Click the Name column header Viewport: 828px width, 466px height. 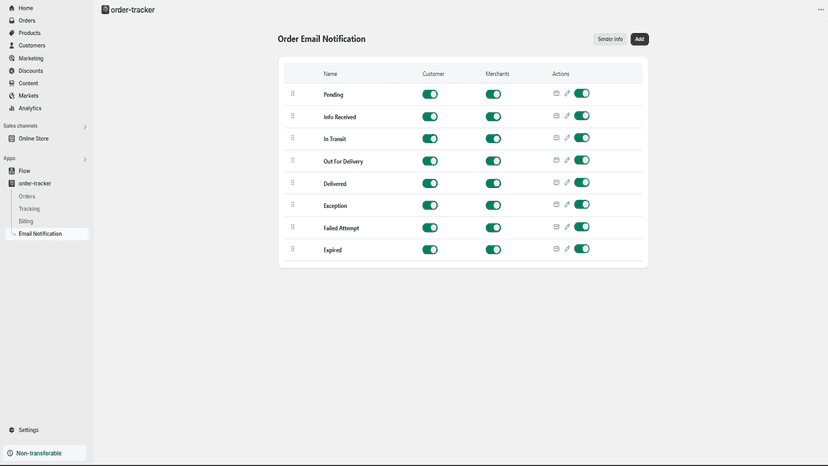point(330,74)
